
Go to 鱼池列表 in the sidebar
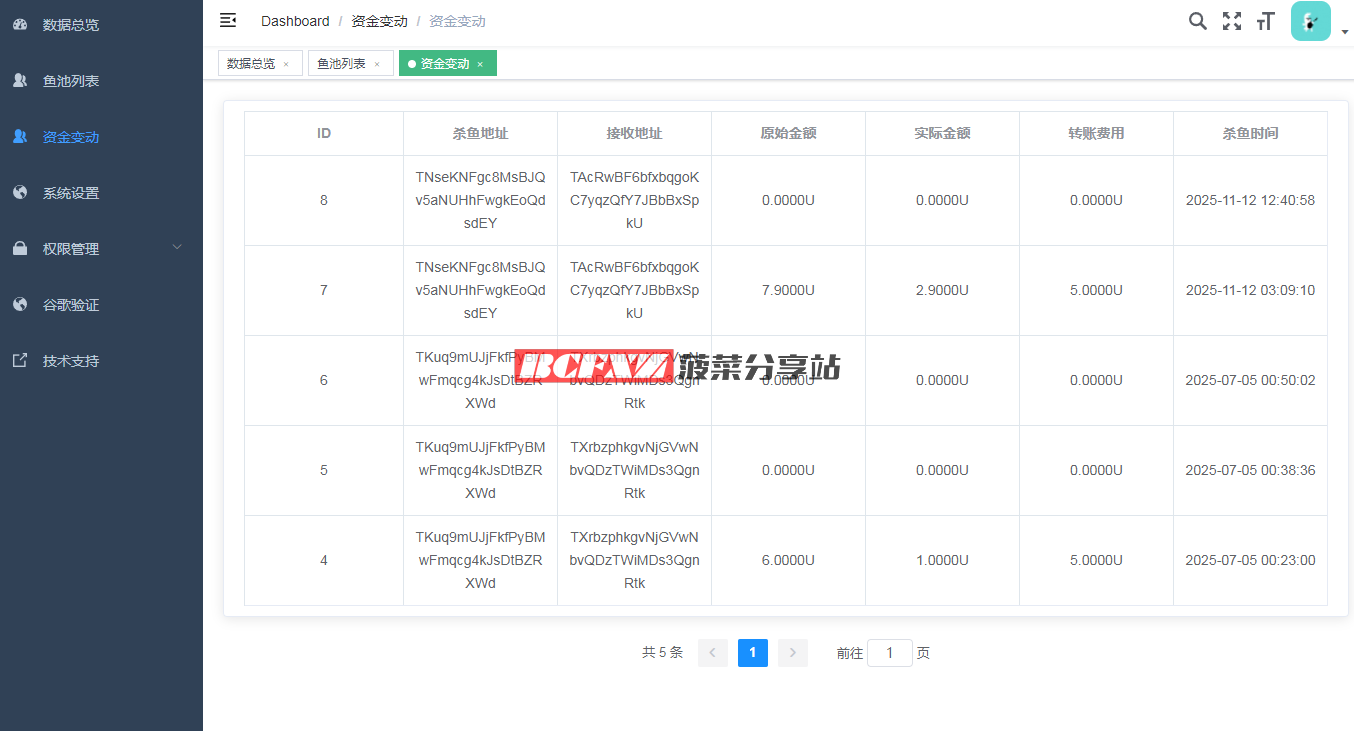tap(71, 81)
